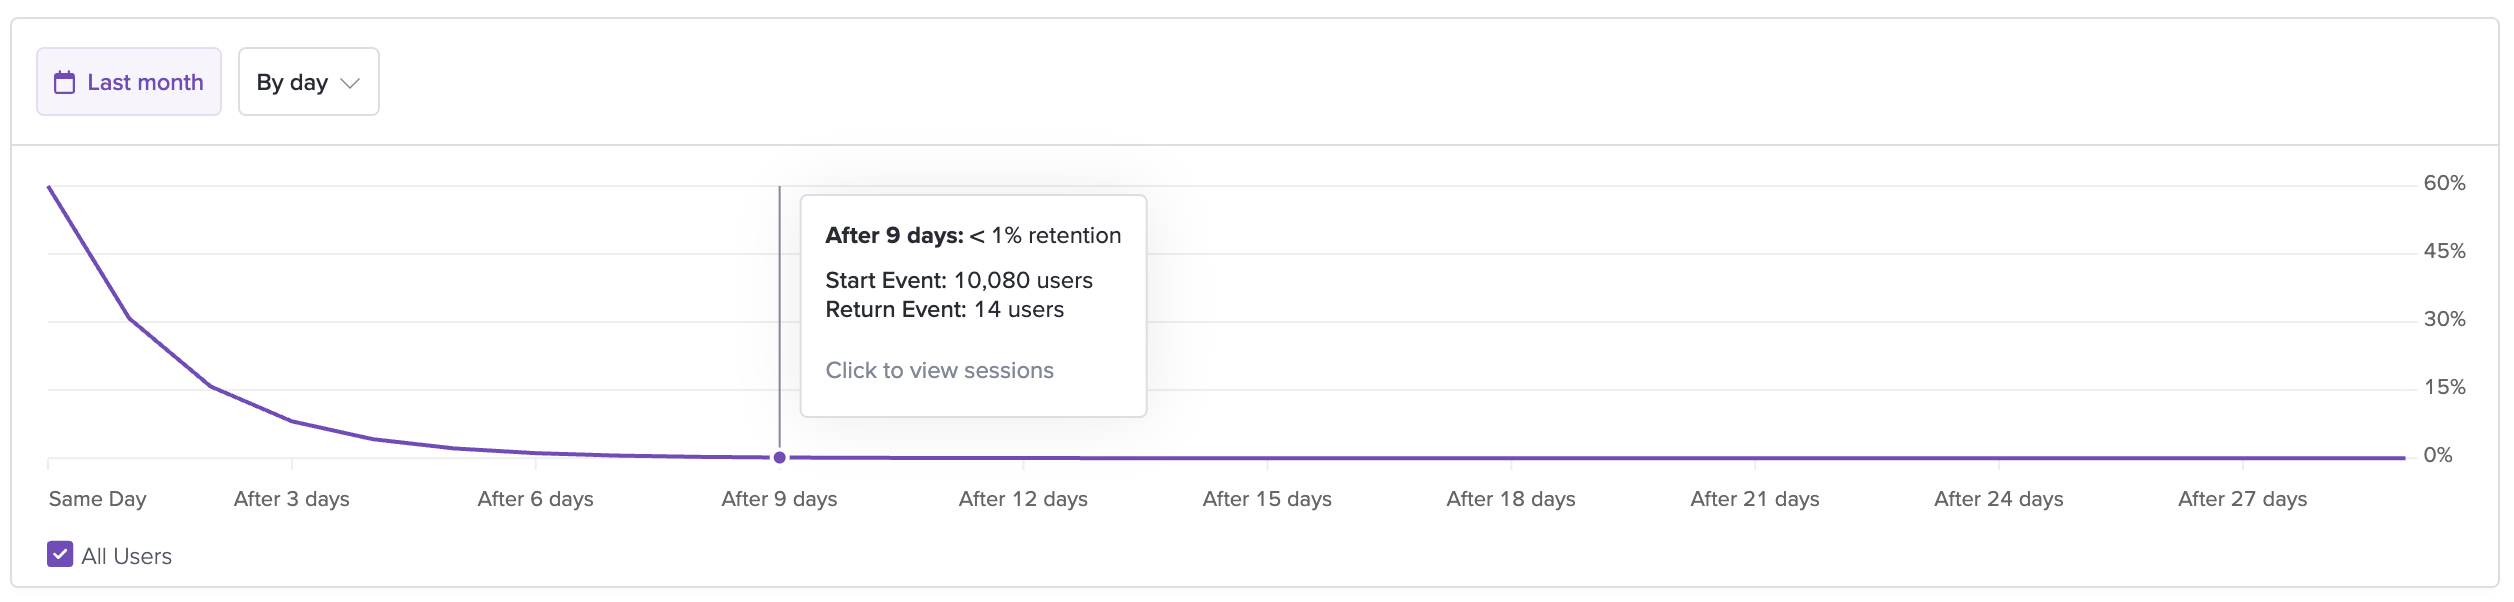This screenshot has height=602, width=2514.
Task: Open the Last month date range
Action: (x=129, y=82)
